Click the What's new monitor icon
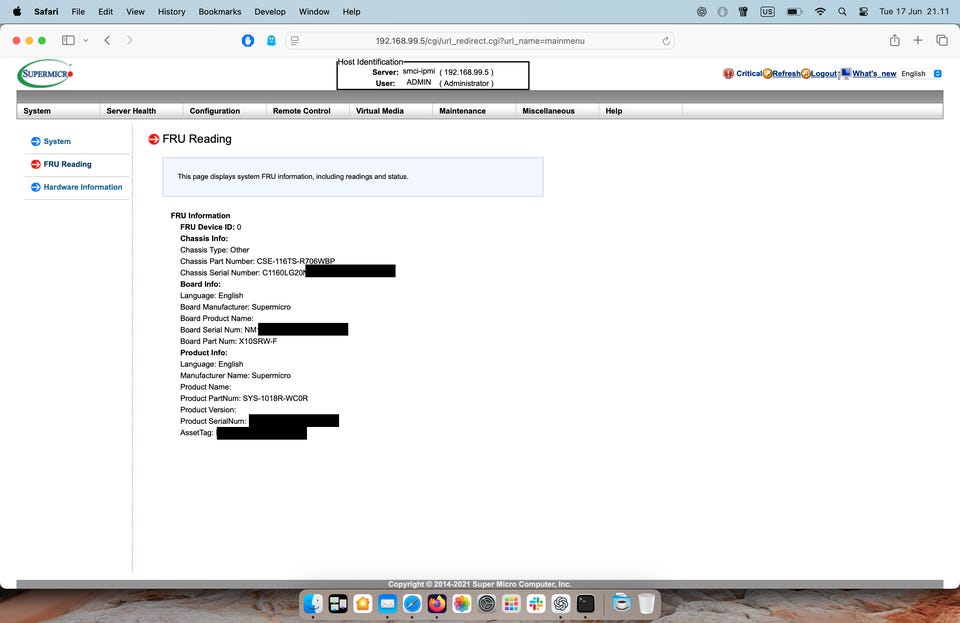 (x=846, y=73)
